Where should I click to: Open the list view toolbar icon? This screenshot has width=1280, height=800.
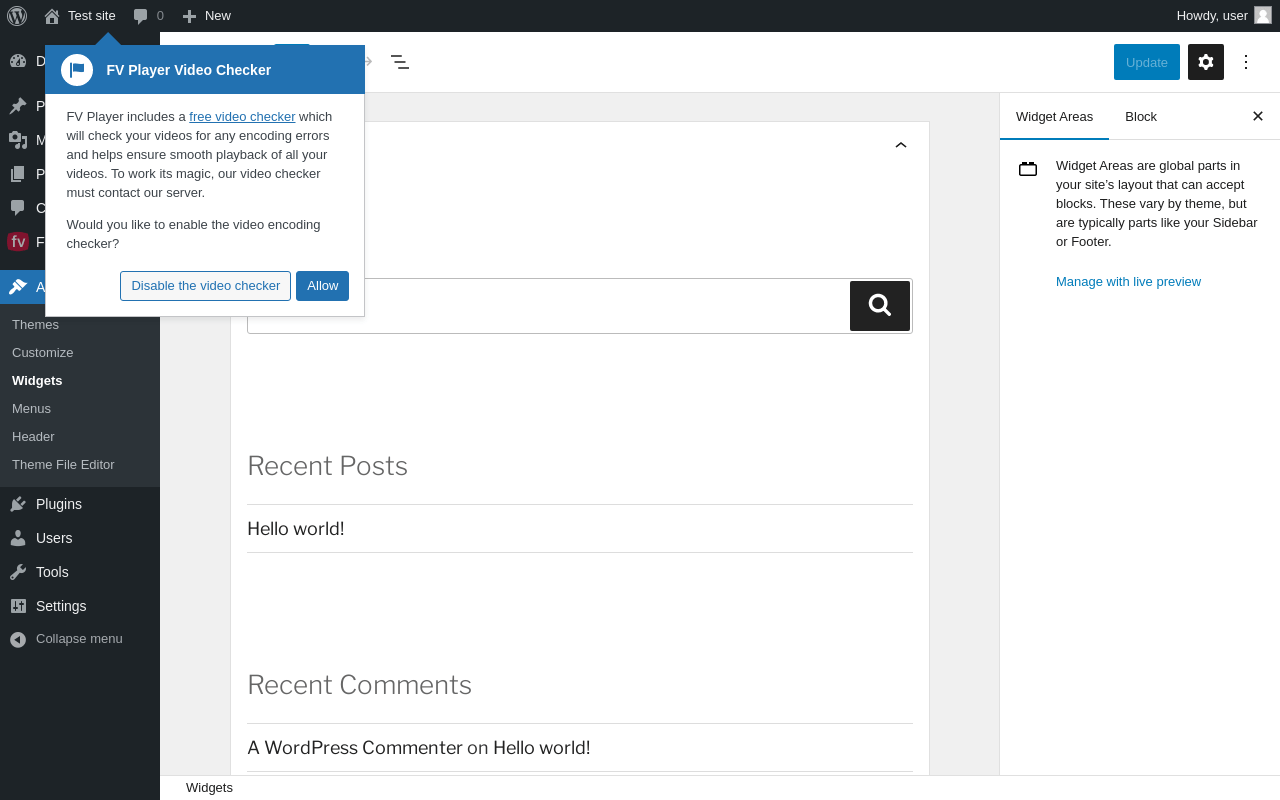[x=399, y=62]
